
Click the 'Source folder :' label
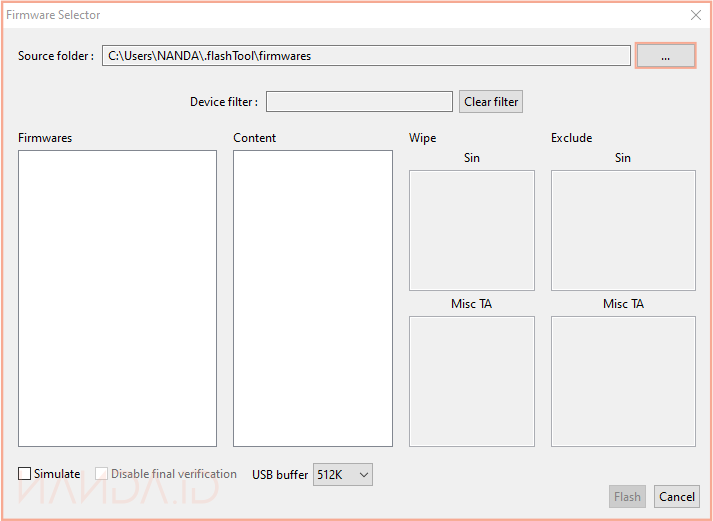pos(56,56)
